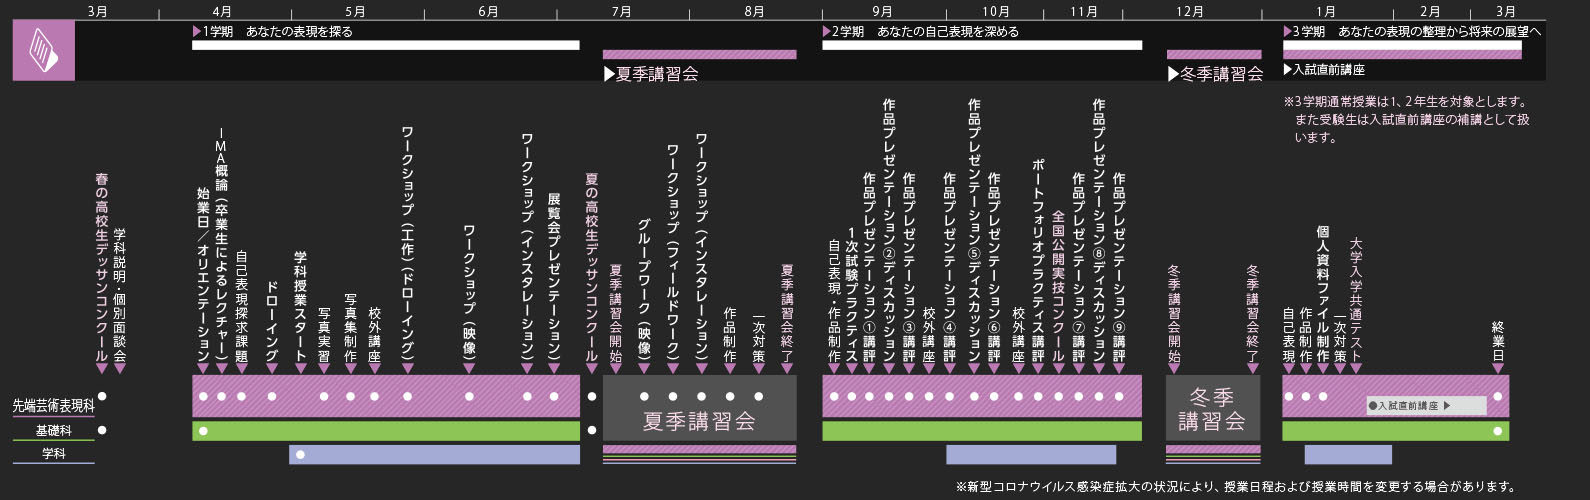The image size is (1590, 500).
Task: Click the 作品プレゼンテーション⑨講評 label
Action: pos(1119,268)
